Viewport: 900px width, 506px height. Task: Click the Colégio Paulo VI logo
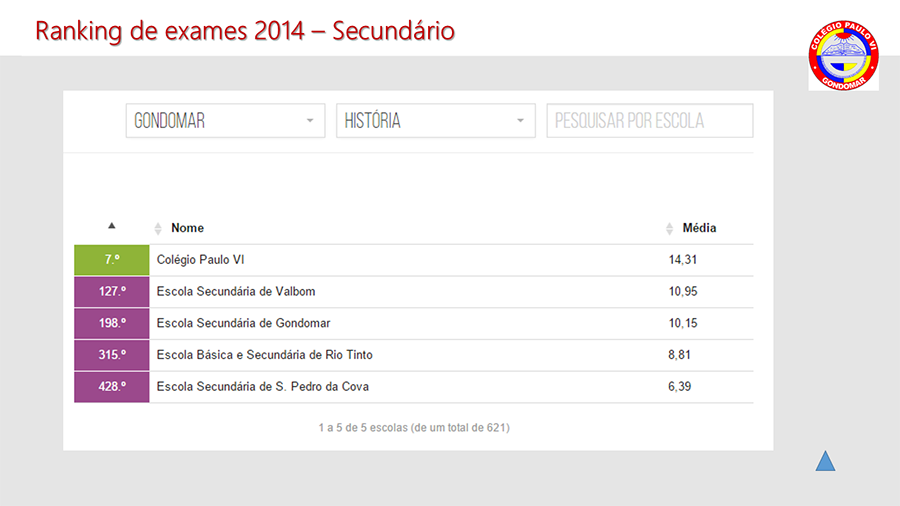(843, 56)
